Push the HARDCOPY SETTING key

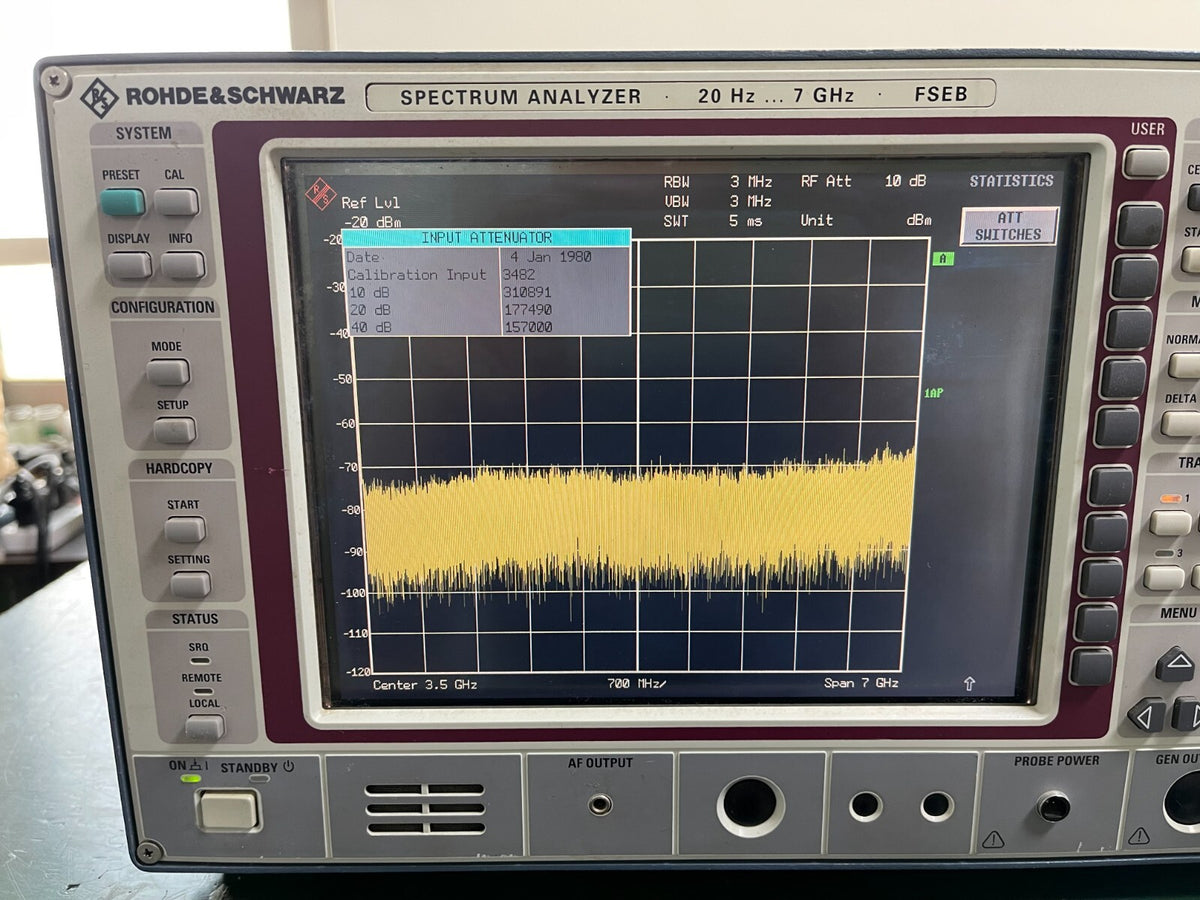coord(190,584)
